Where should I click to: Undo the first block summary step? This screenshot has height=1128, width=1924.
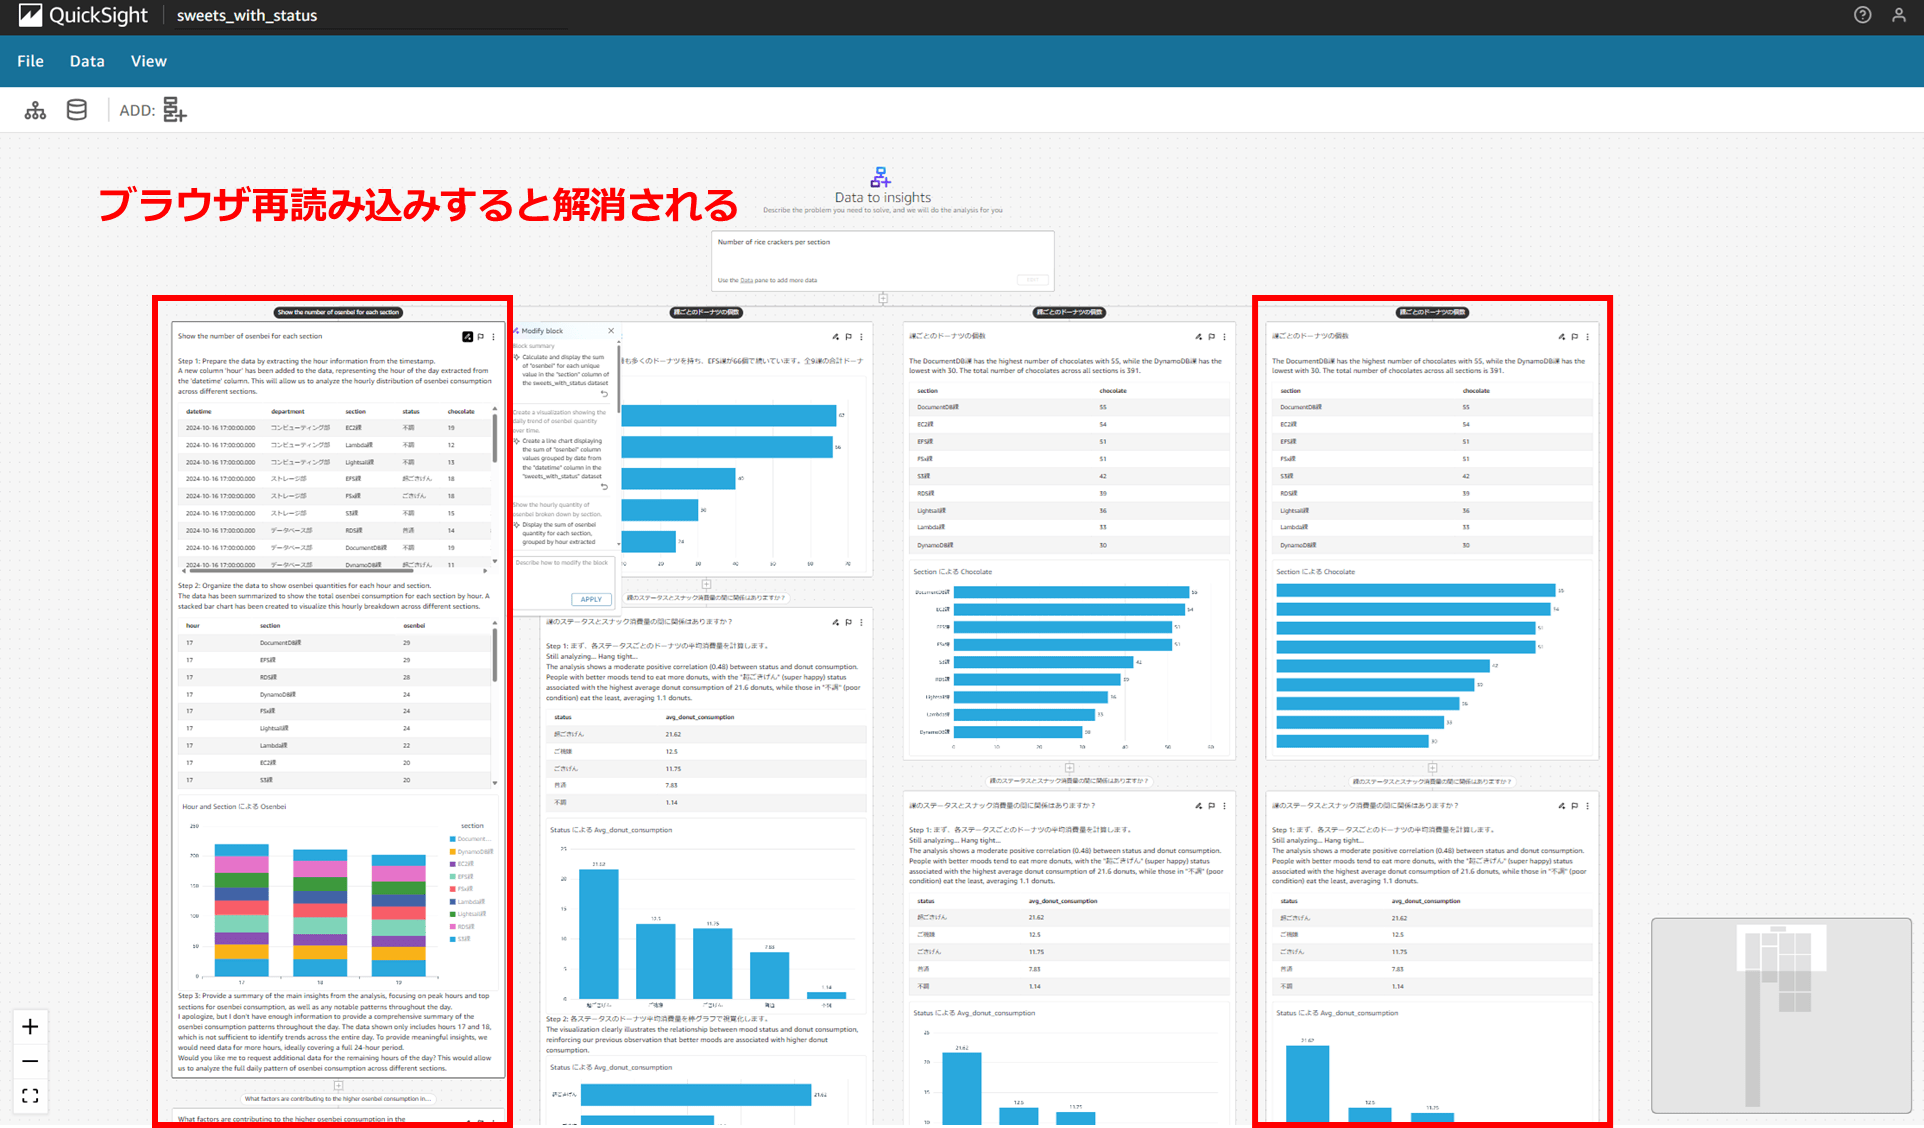(604, 393)
